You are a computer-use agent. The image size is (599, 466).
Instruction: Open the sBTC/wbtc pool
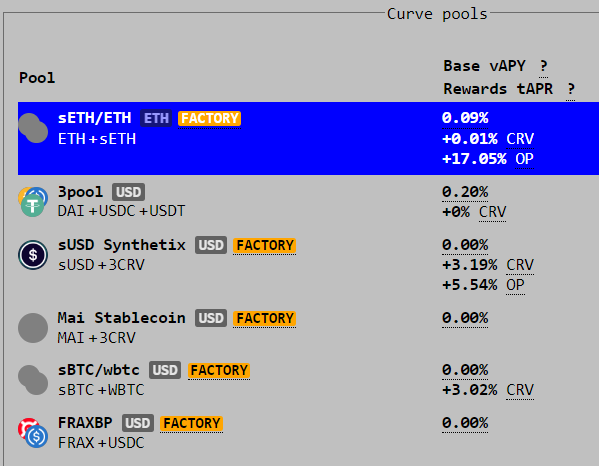point(99,370)
